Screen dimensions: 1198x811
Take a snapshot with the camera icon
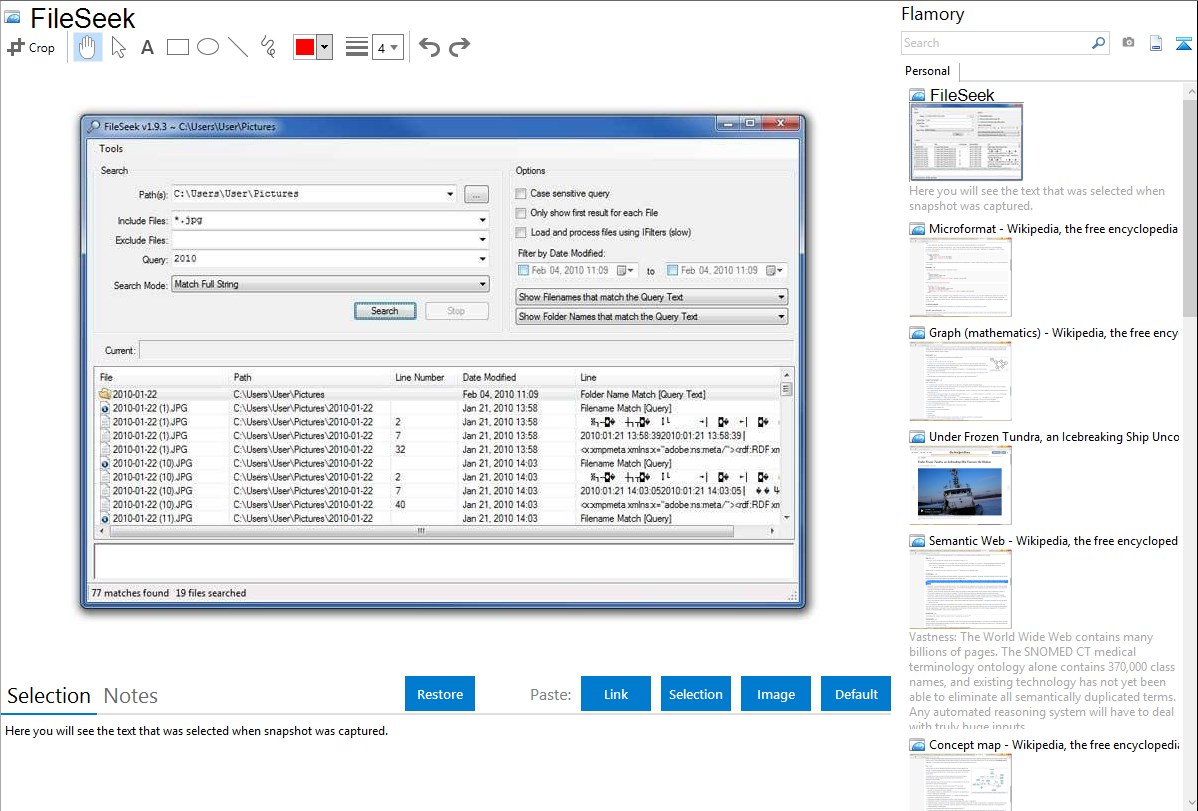click(1128, 43)
